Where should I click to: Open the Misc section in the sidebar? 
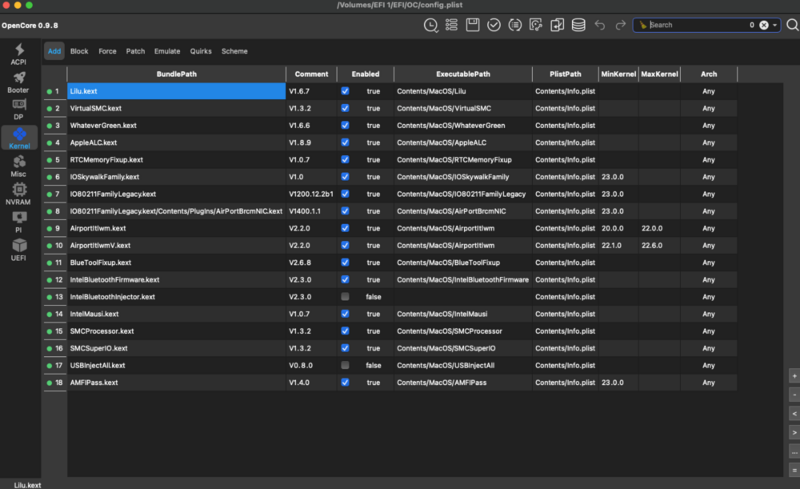(x=19, y=166)
